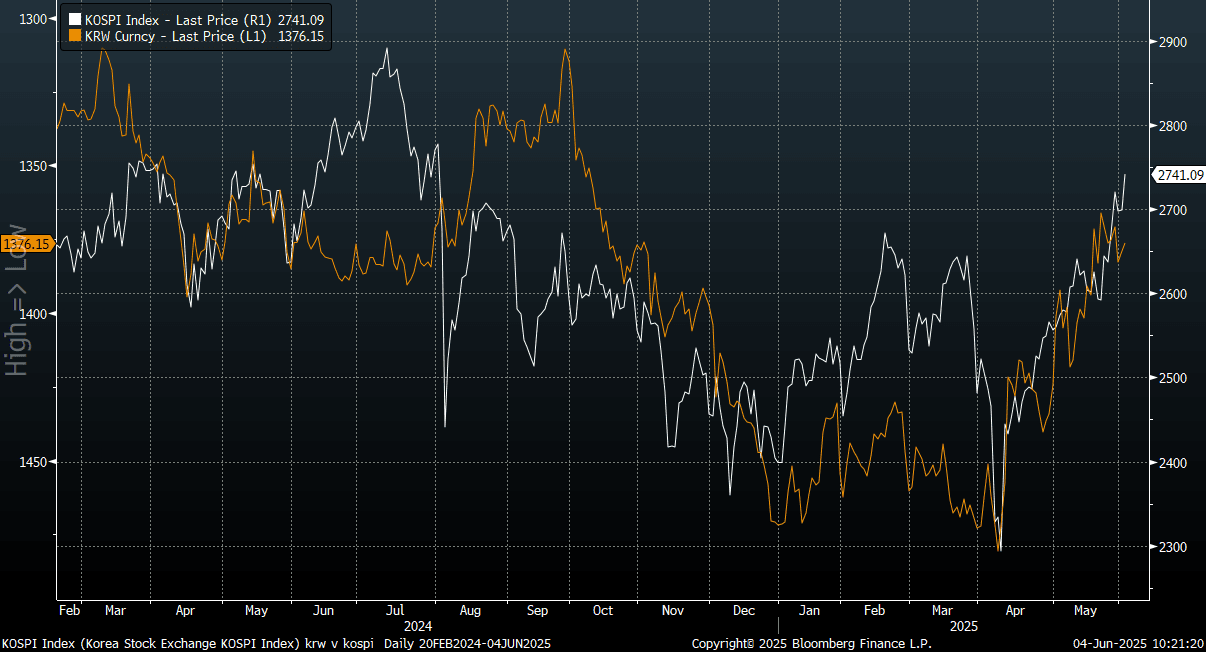Click the 2741.09 last price tag
1206x652 pixels.
coord(1179,175)
